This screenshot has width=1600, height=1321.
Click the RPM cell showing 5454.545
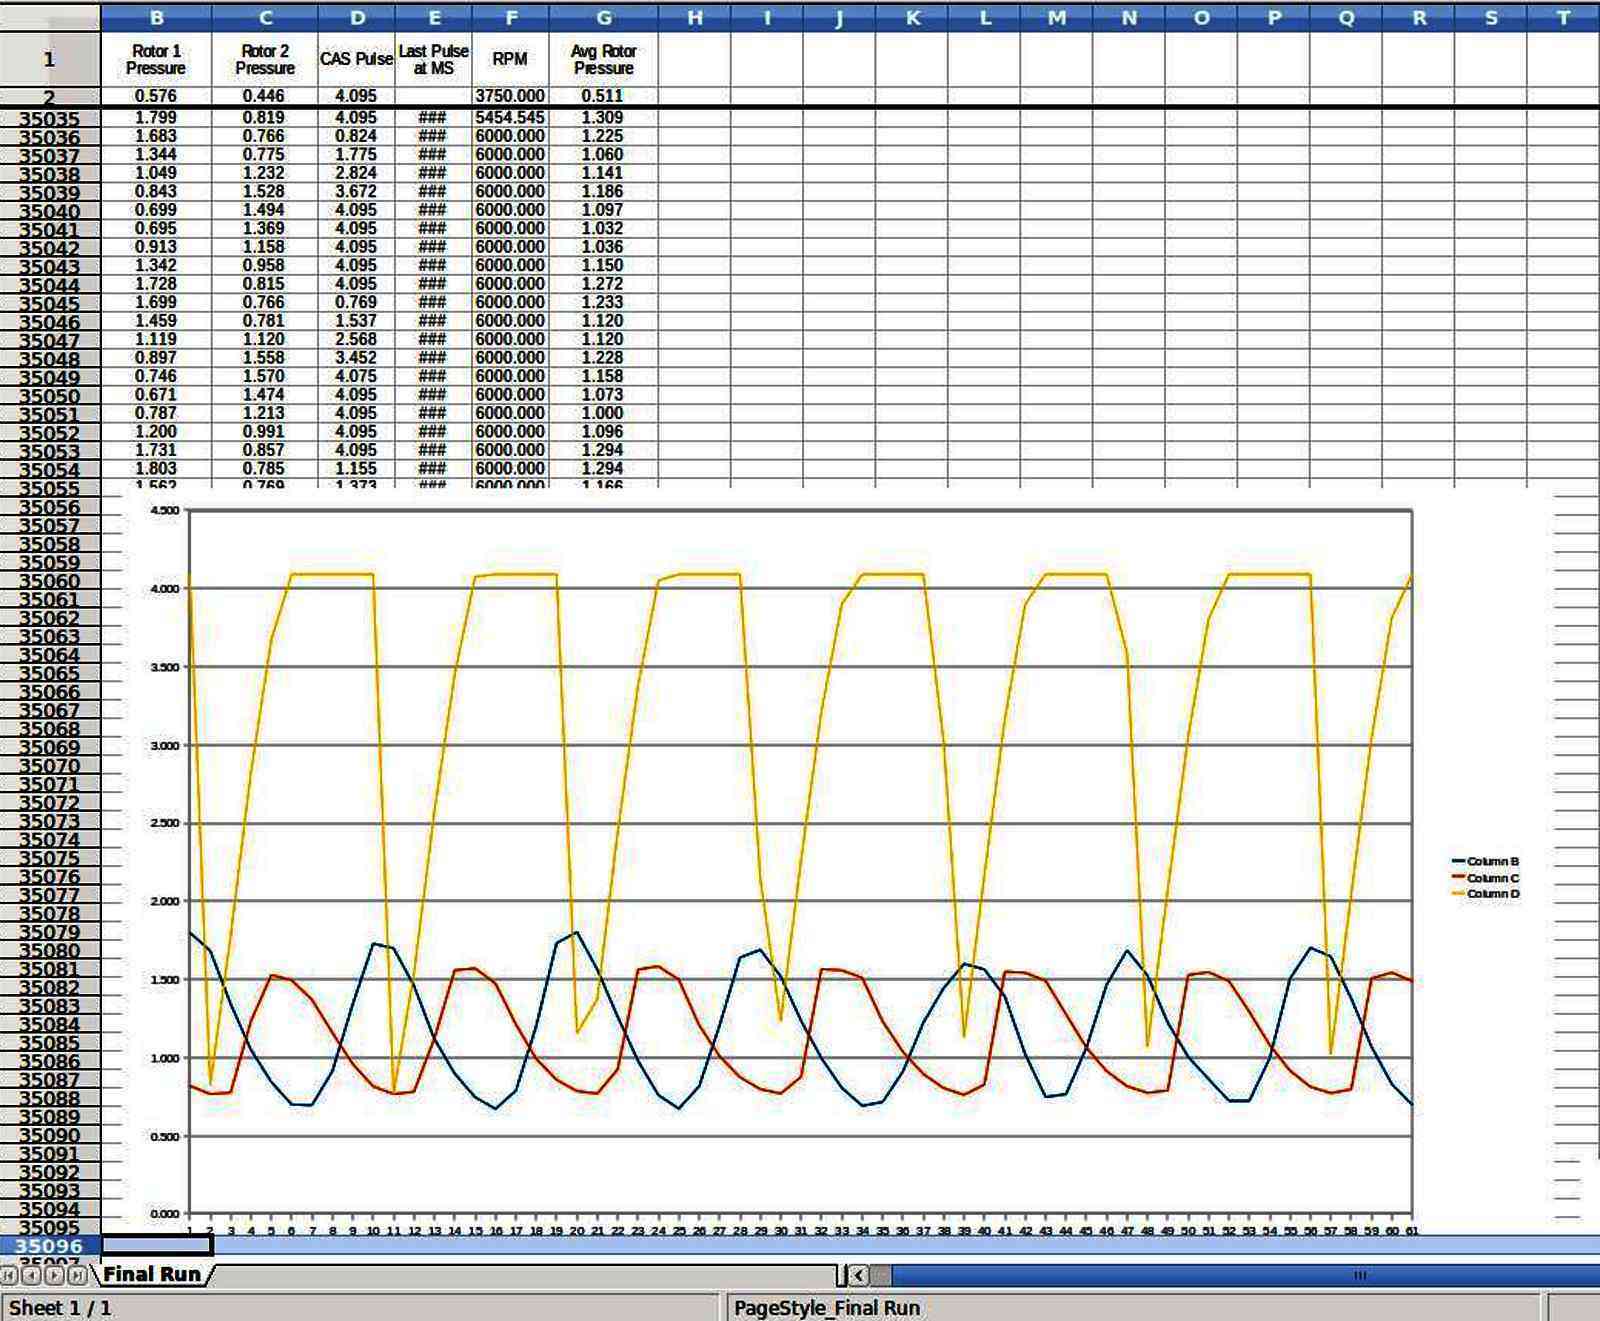[x=510, y=117]
